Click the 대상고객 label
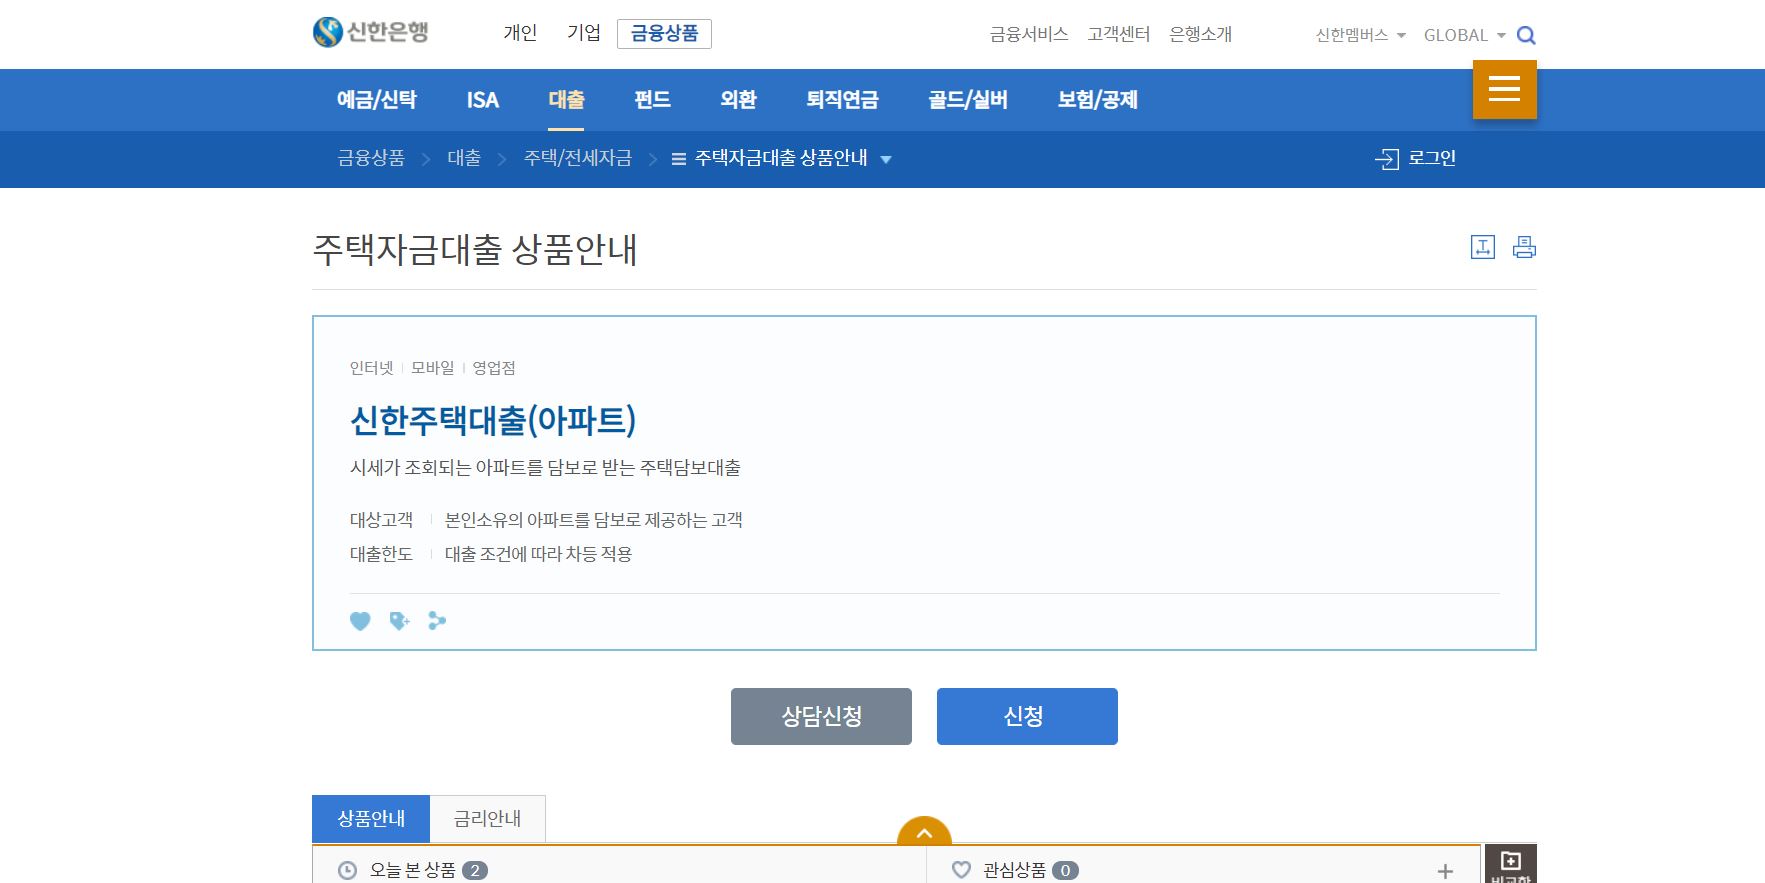 tap(381, 520)
